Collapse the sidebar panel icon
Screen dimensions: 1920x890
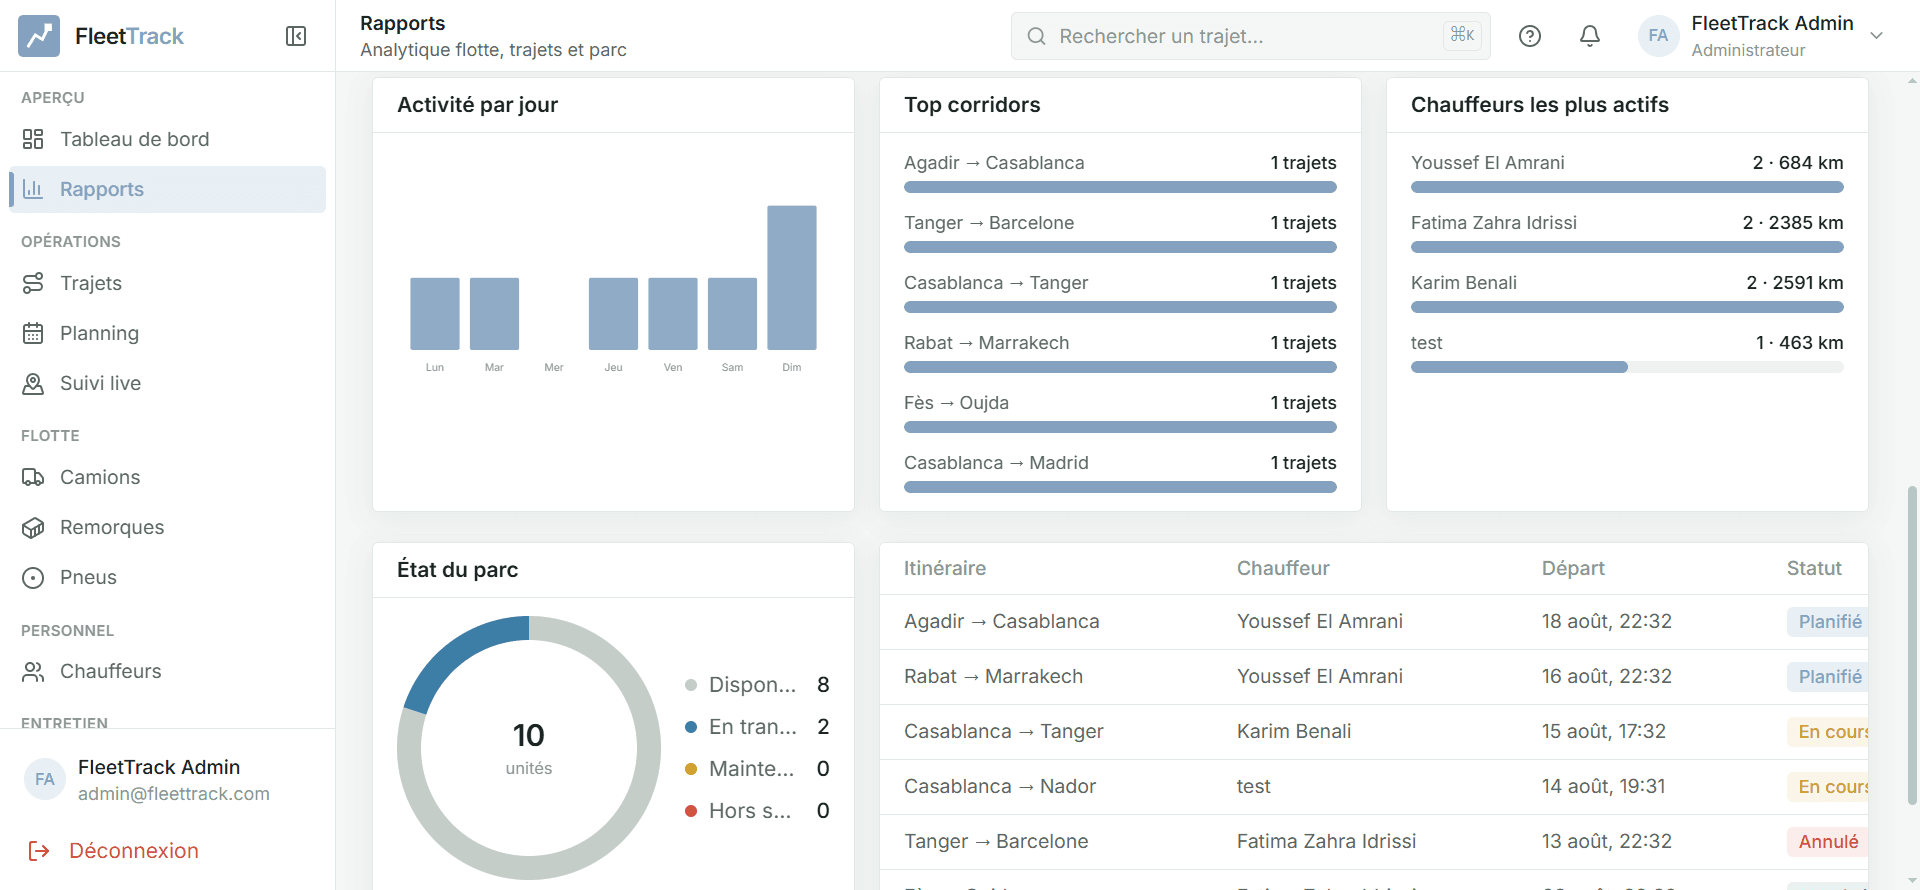pos(296,36)
